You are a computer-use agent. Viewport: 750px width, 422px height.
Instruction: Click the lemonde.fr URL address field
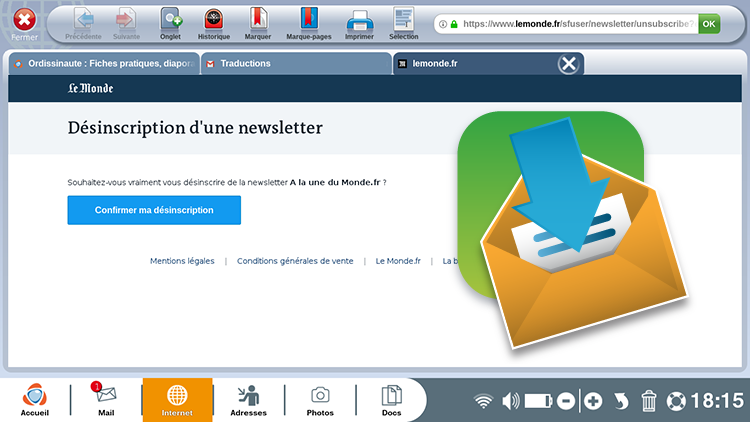click(x=578, y=24)
